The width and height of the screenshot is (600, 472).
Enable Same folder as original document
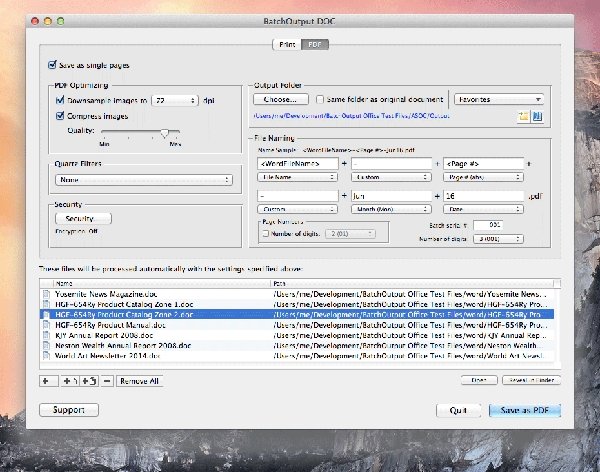[x=320, y=100]
